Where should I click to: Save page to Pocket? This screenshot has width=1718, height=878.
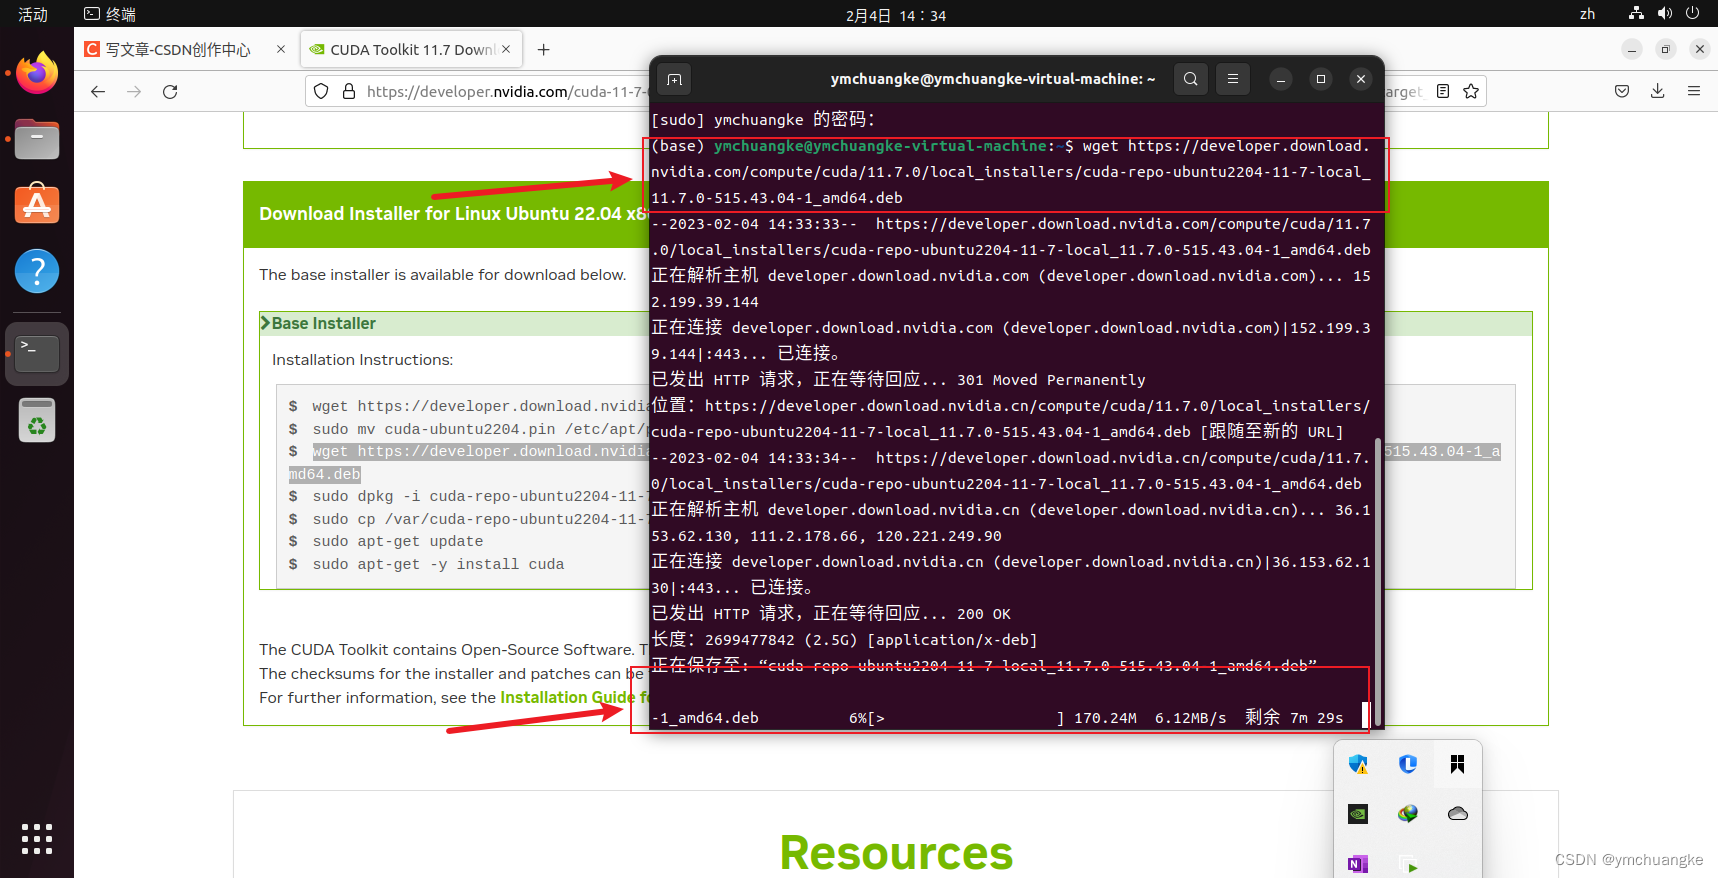(1622, 91)
